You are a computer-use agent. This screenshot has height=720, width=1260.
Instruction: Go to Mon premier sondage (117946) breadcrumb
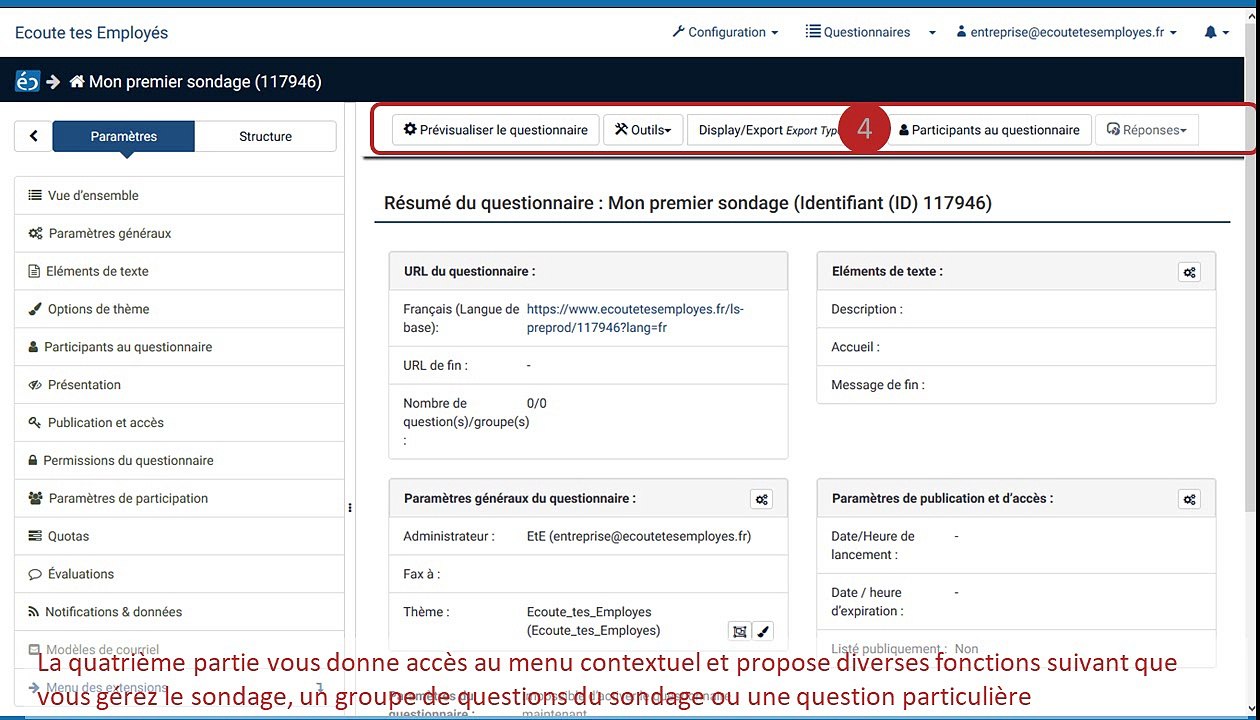point(205,82)
